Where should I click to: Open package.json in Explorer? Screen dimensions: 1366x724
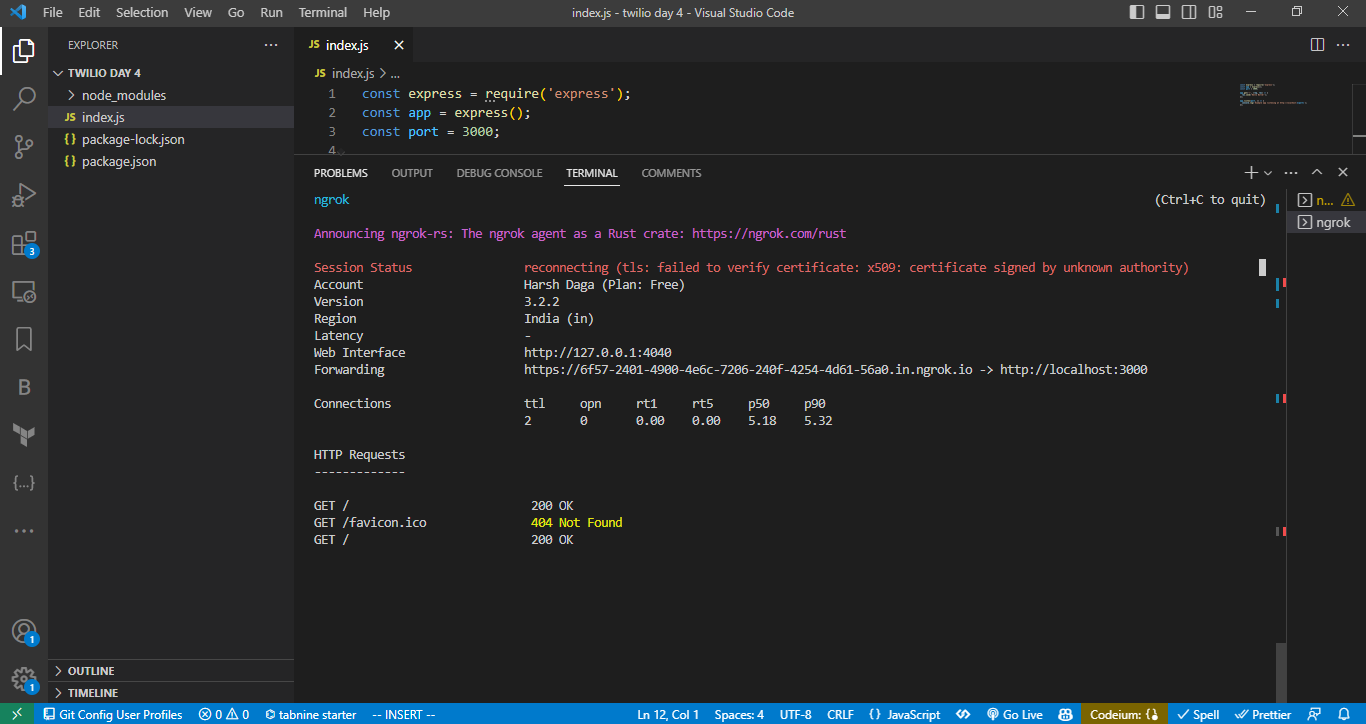(171, 161)
